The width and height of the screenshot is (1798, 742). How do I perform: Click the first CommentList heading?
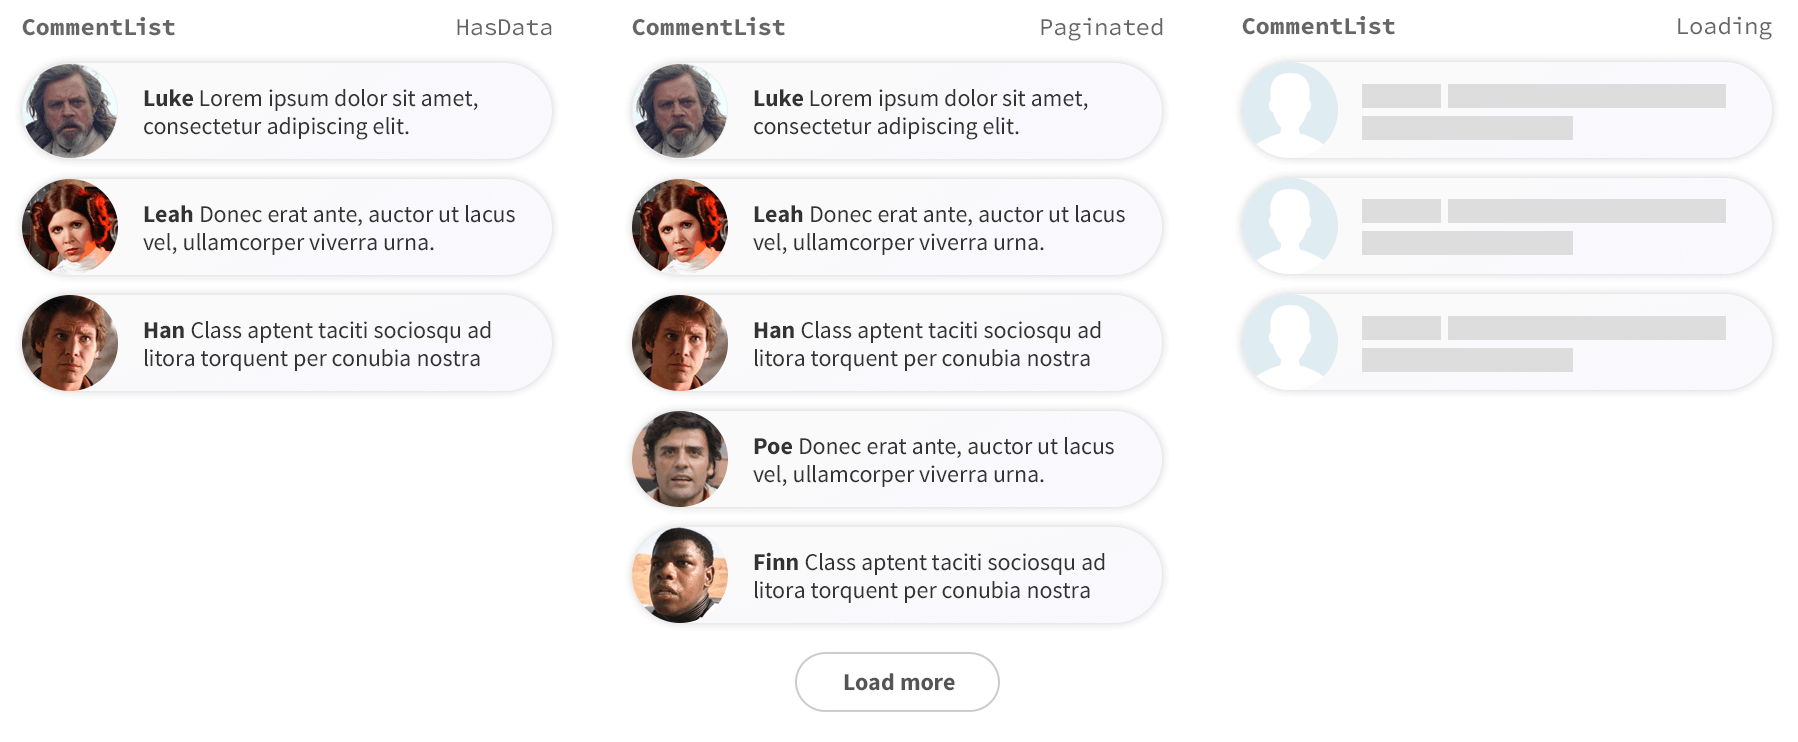97,27
